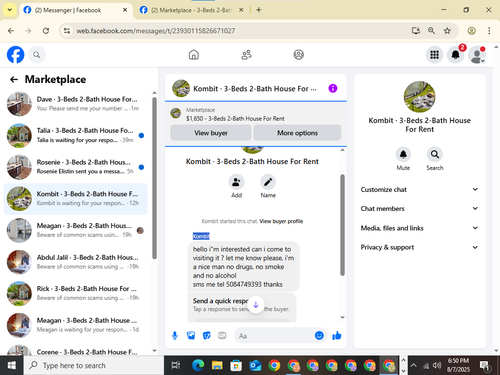The image size is (500, 375).
Task: Reload the browser page
Action: (x=46, y=31)
